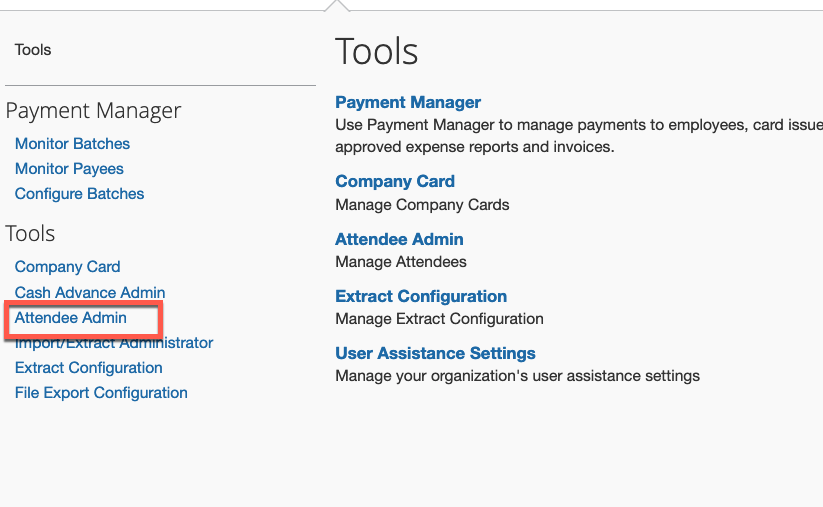Viewport: 823px width, 507px height.
Task: Select the Monitor Payees link
Action: click(69, 169)
